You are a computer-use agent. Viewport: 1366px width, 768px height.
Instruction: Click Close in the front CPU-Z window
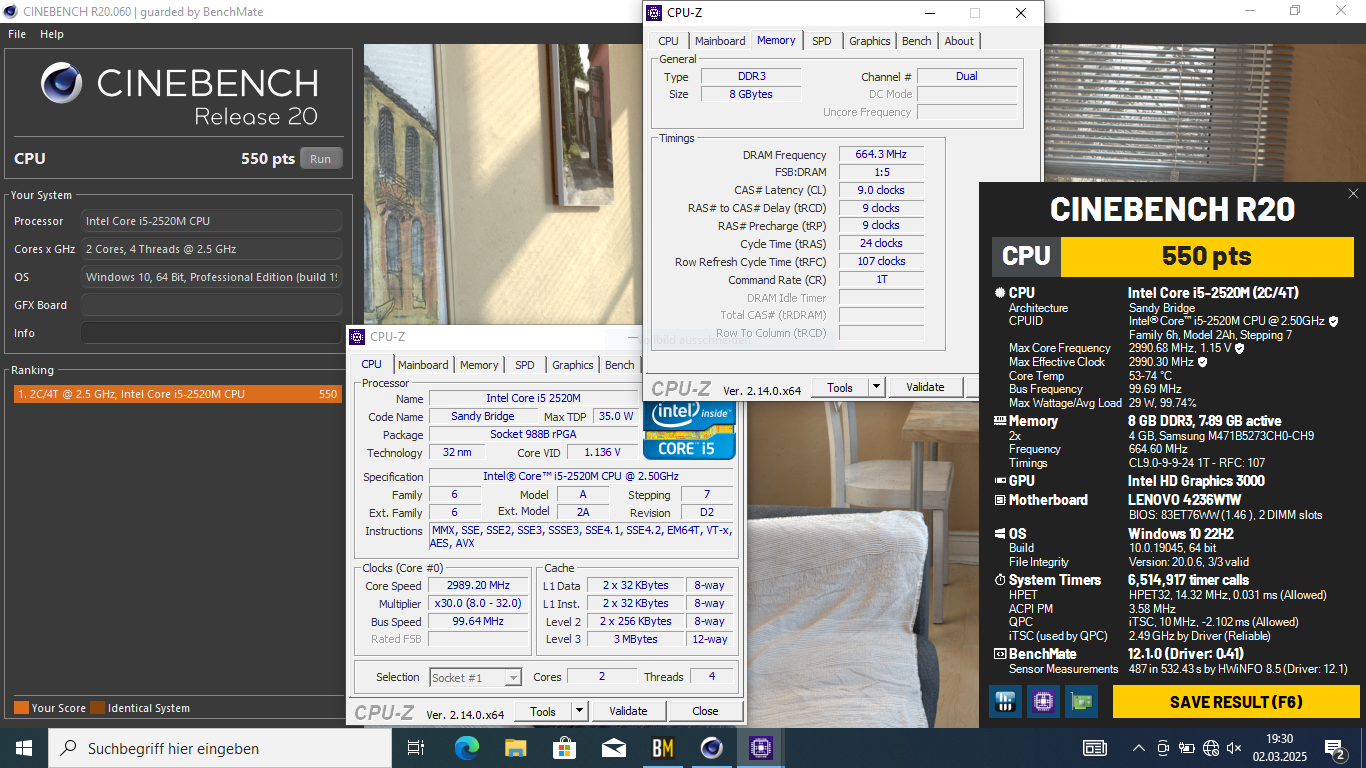[705, 711]
